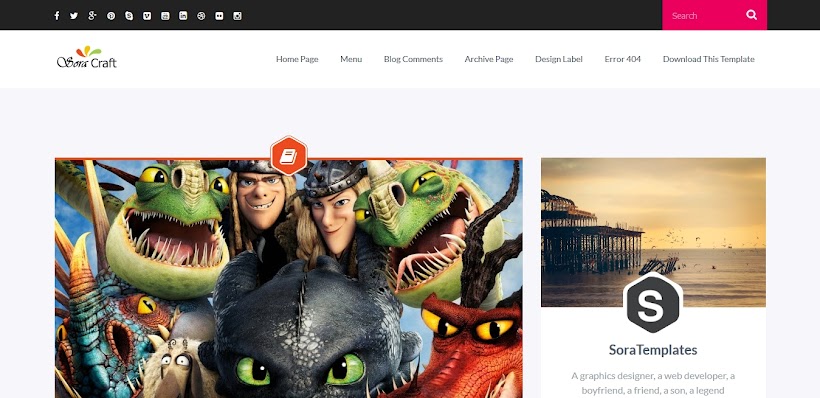Open the Blog Comments menu item

[413, 59]
